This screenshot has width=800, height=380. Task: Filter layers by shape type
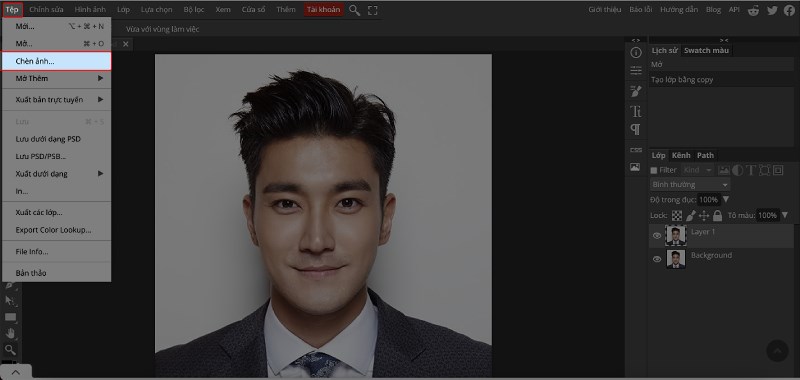click(764, 170)
